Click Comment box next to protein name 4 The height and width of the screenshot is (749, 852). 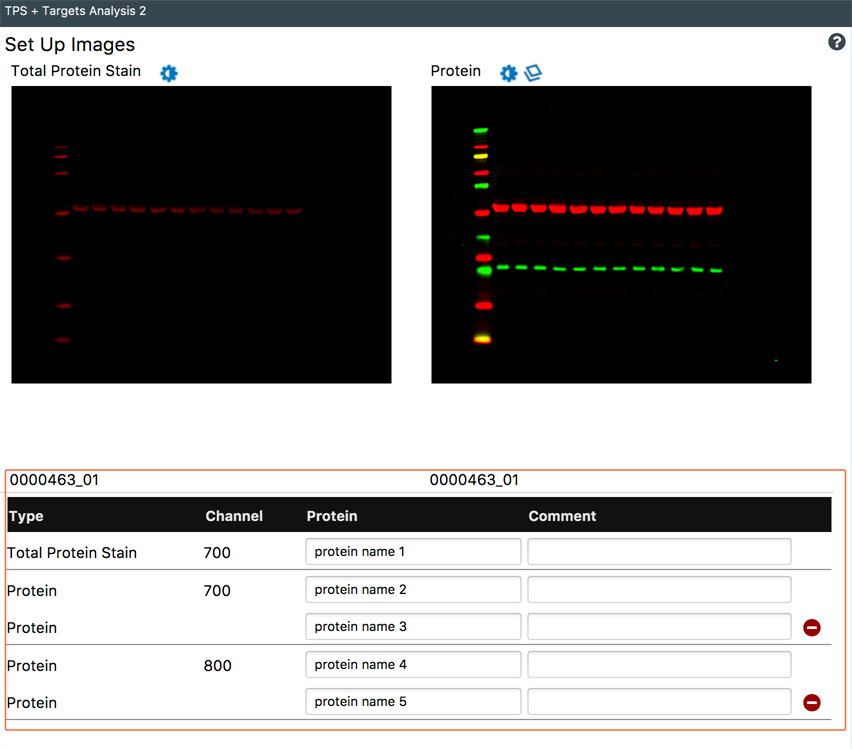pos(659,665)
